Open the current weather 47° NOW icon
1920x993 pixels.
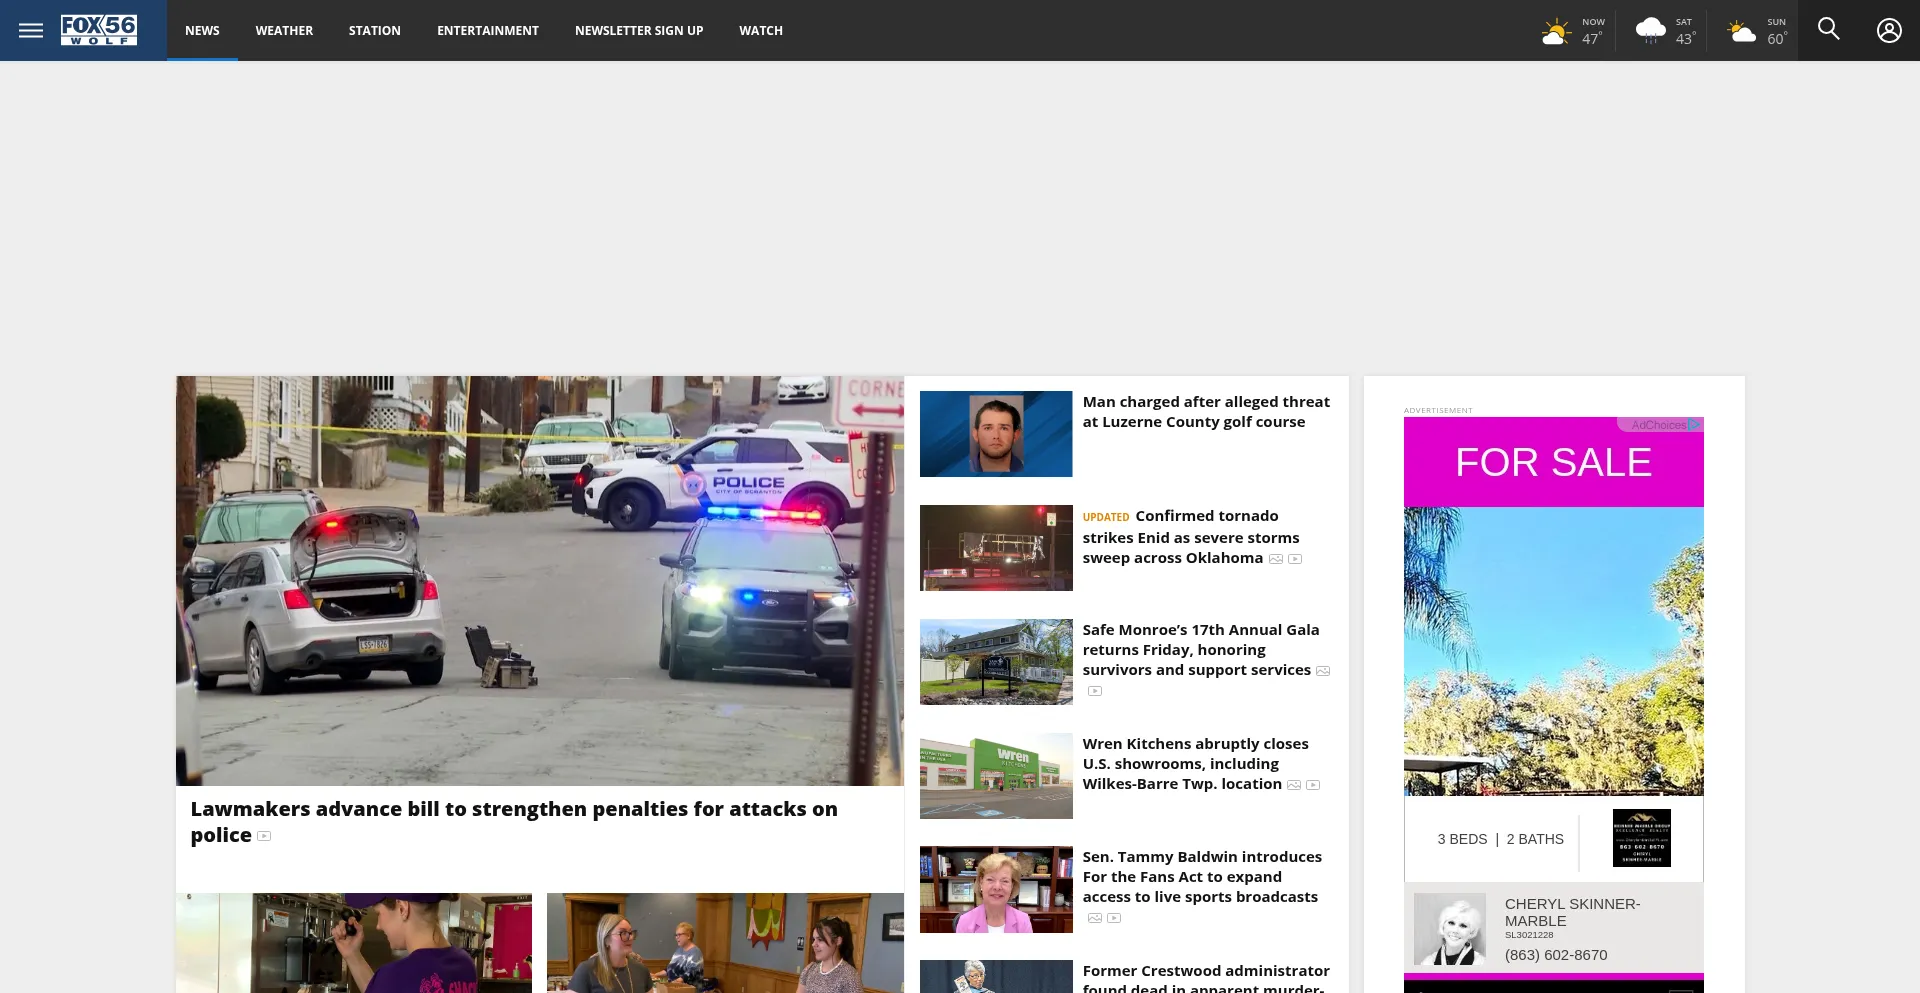pyautogui.click(x=1555, y=32)
